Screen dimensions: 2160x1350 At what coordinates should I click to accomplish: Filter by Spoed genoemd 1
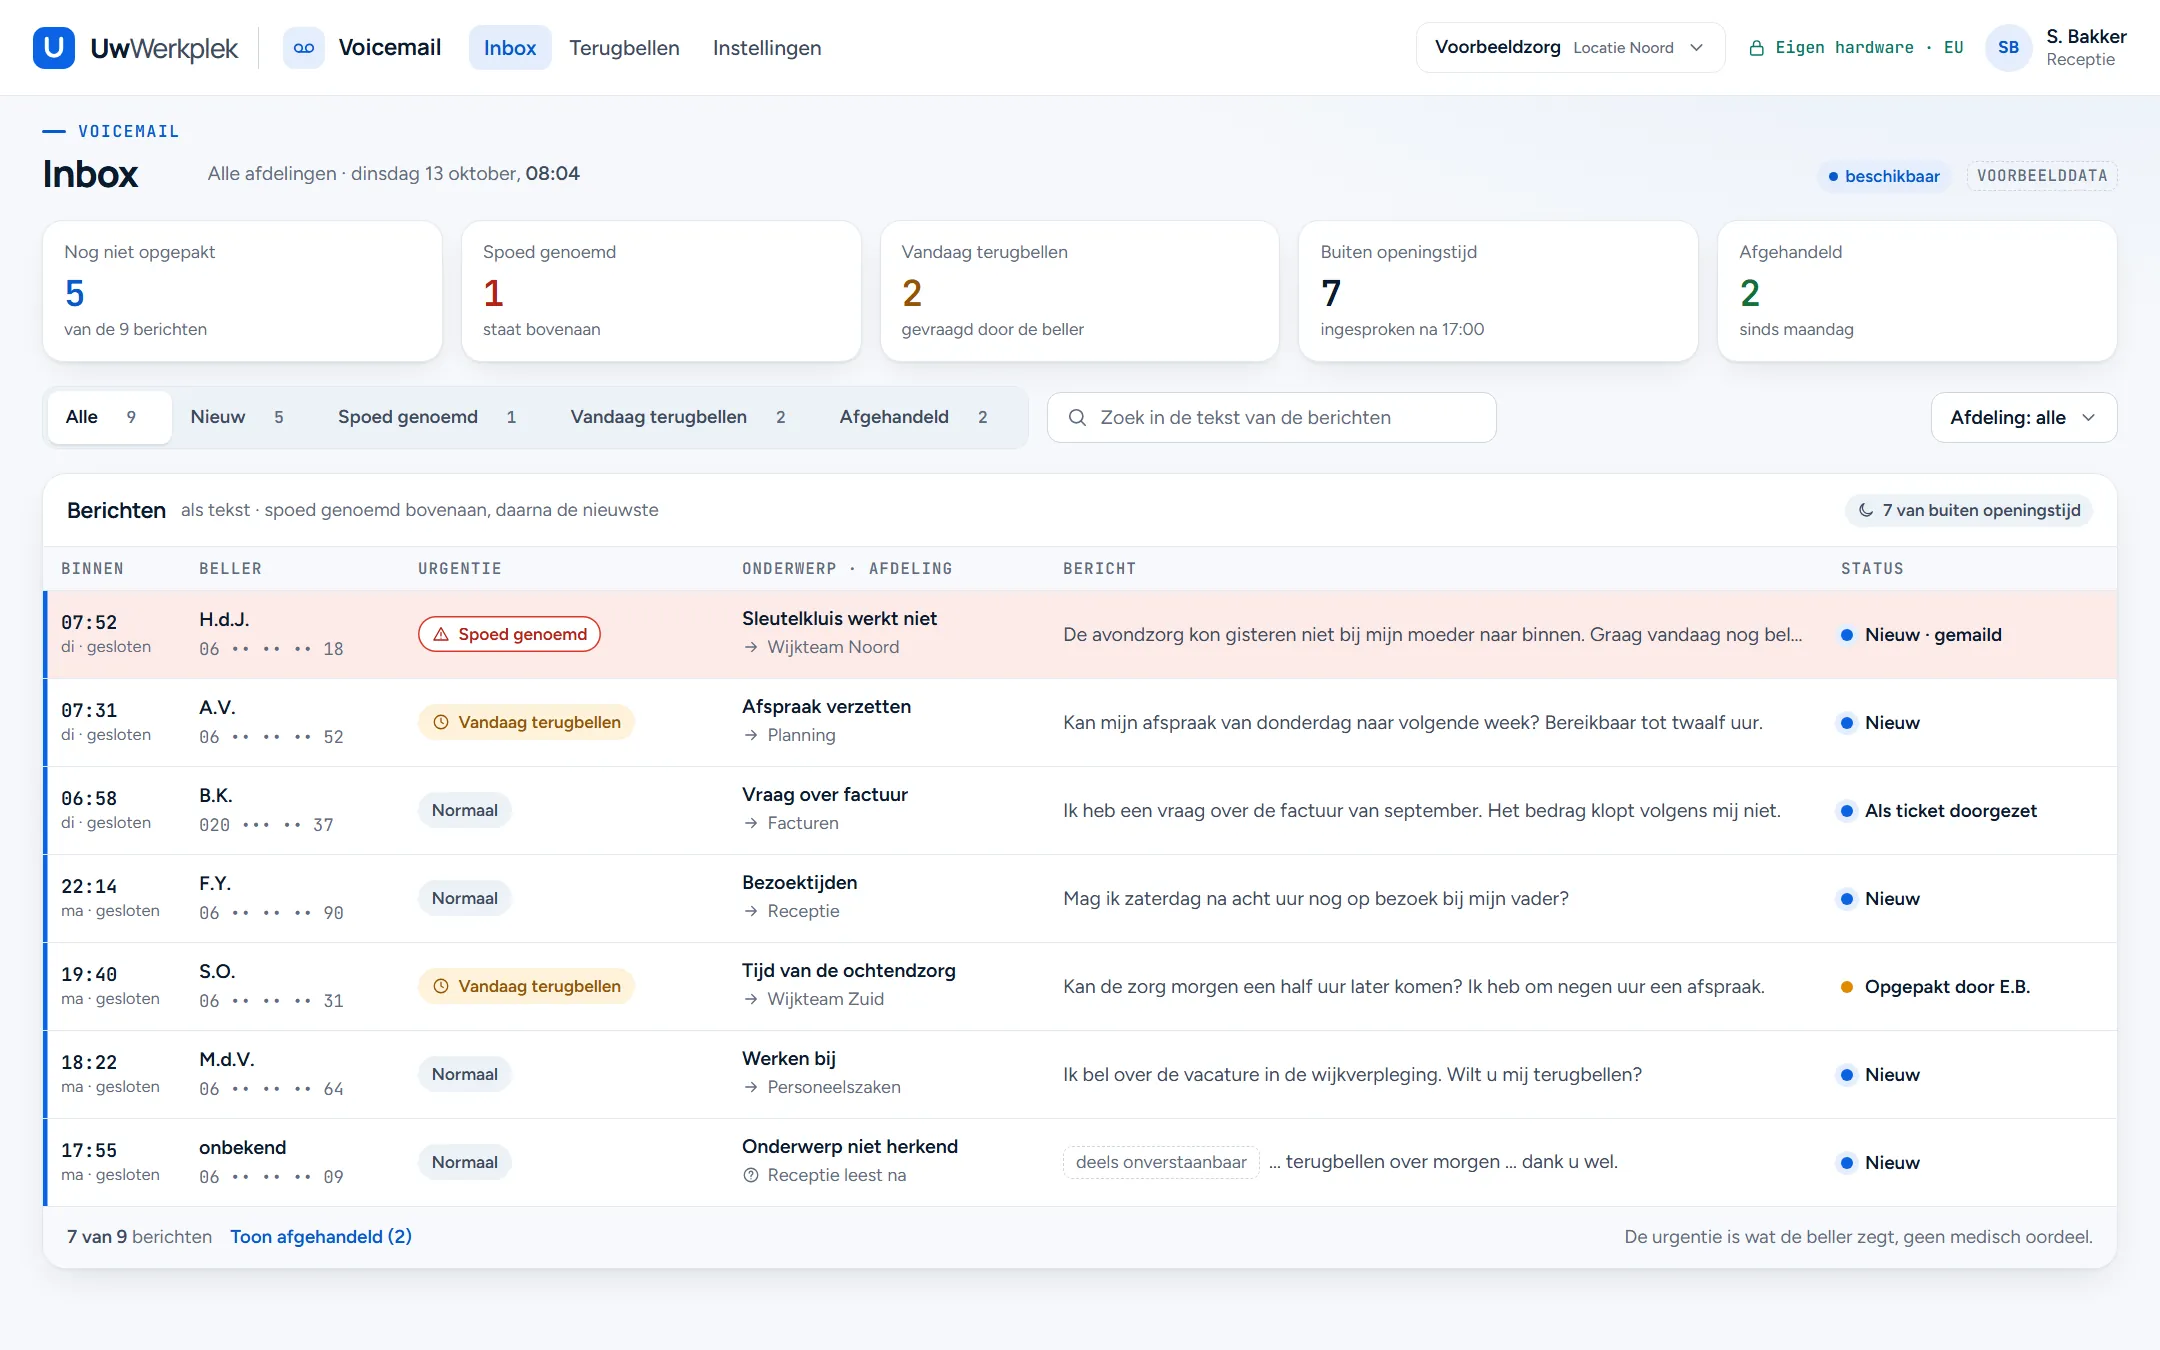pyautogui.click(x=427, y=418)
